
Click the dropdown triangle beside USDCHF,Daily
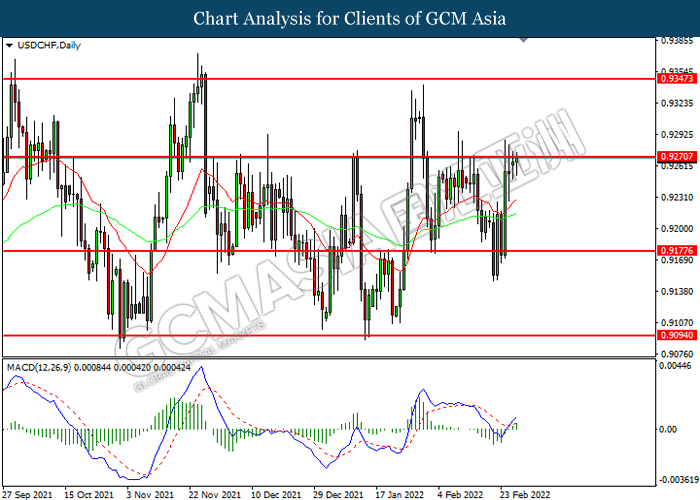point(9,46)
